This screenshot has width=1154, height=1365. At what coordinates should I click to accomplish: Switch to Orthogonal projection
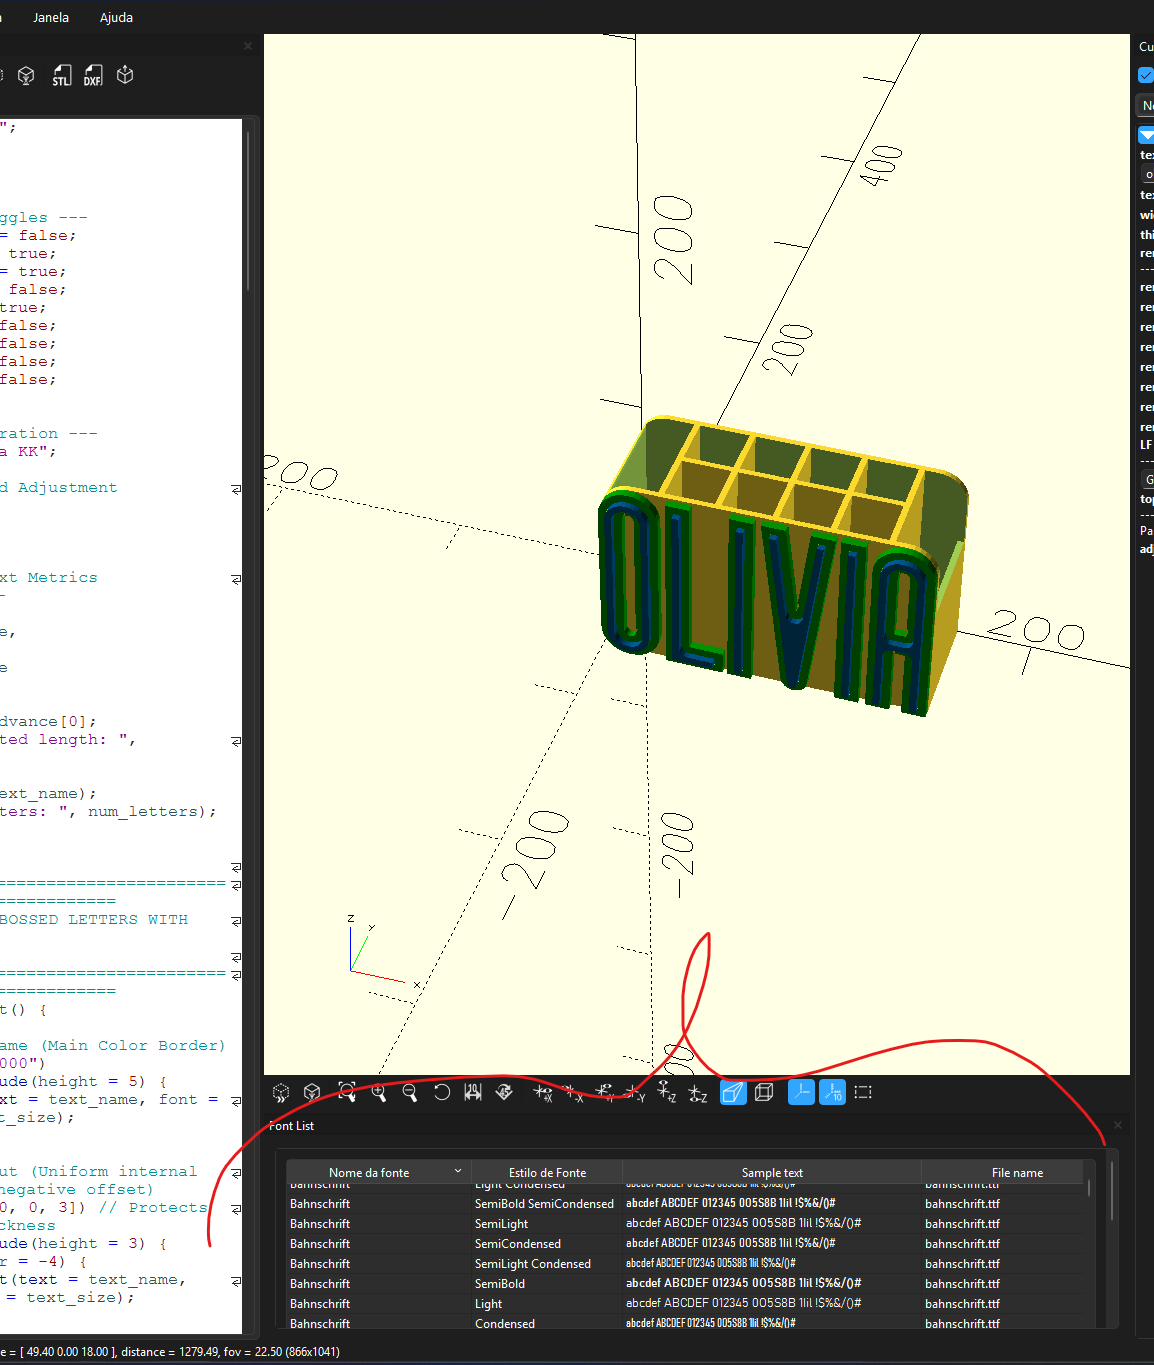point(765,1092)
